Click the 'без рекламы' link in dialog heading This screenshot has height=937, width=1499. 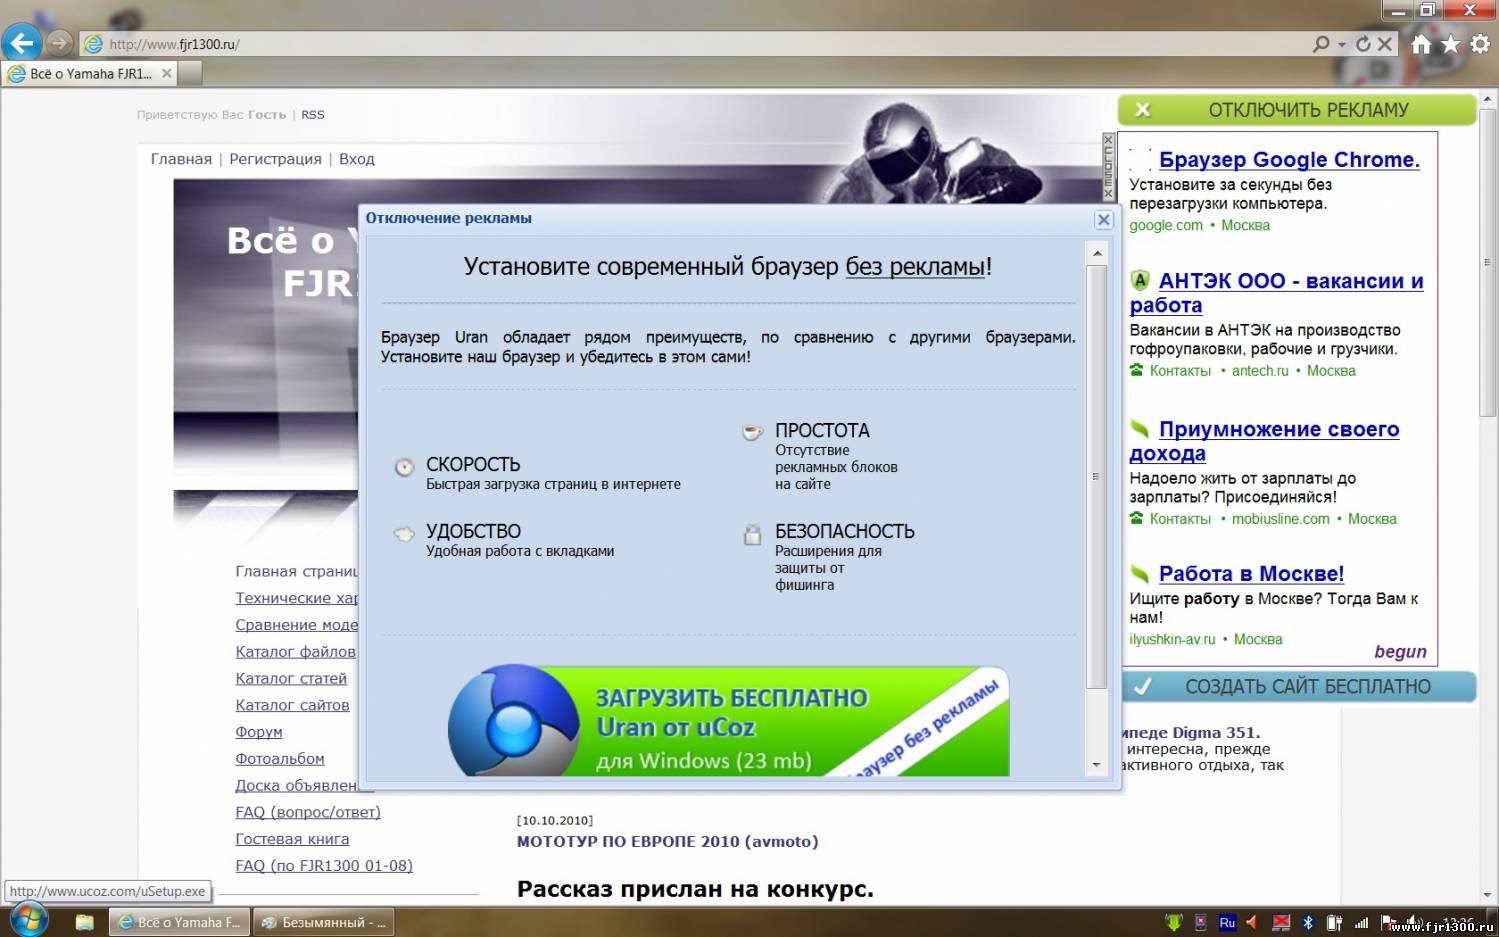[915, 267]
